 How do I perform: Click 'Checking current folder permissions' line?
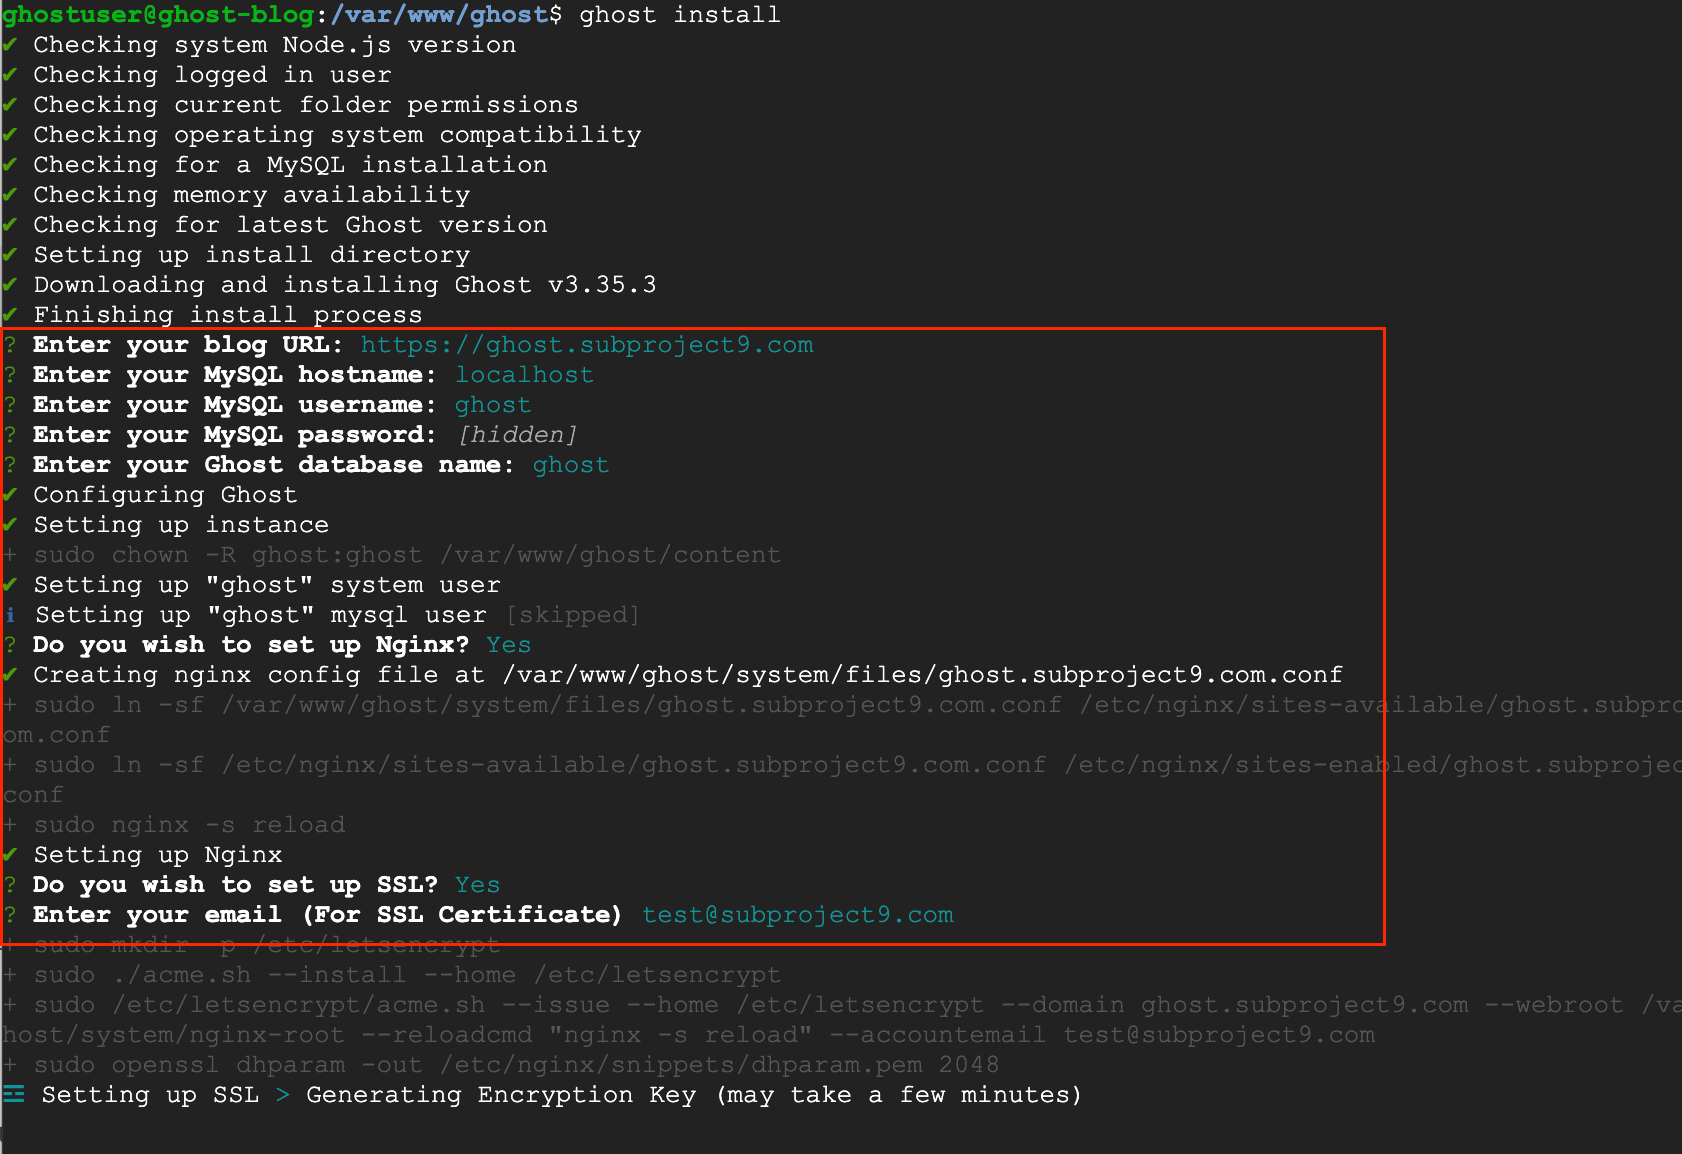click(x=306, y=105)
